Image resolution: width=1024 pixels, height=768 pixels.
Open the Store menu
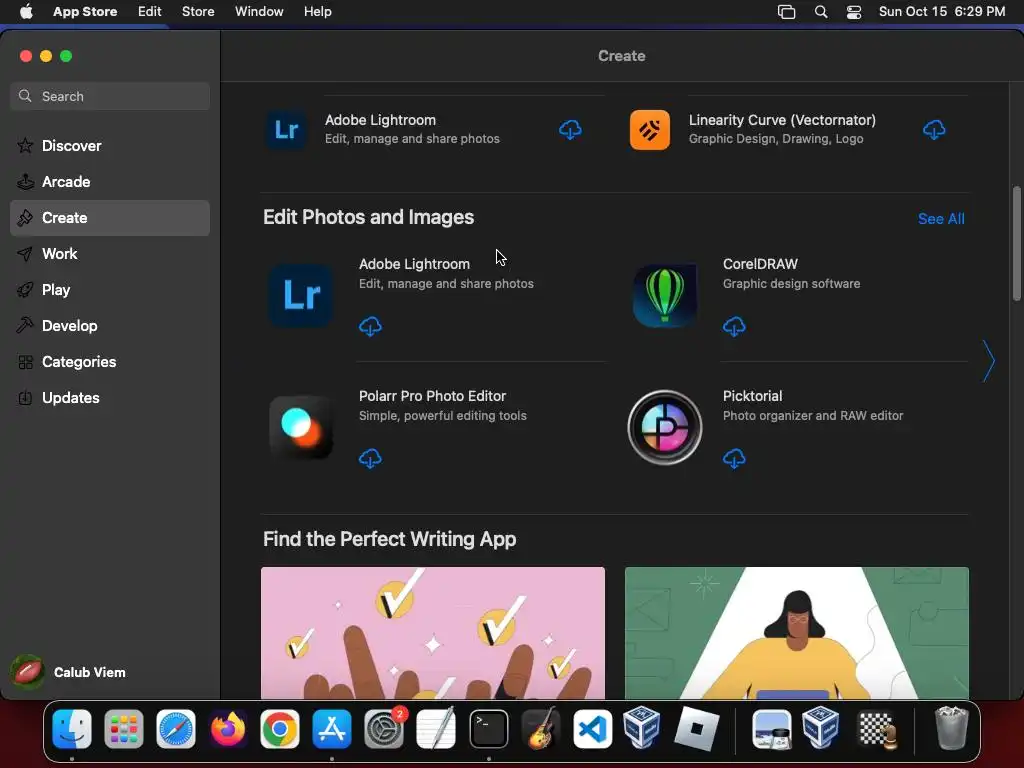tap(198, 11)
